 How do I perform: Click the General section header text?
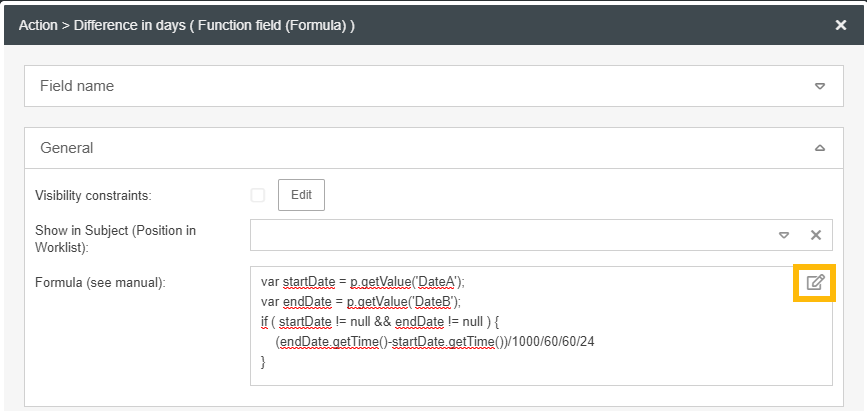pos(67,148)
